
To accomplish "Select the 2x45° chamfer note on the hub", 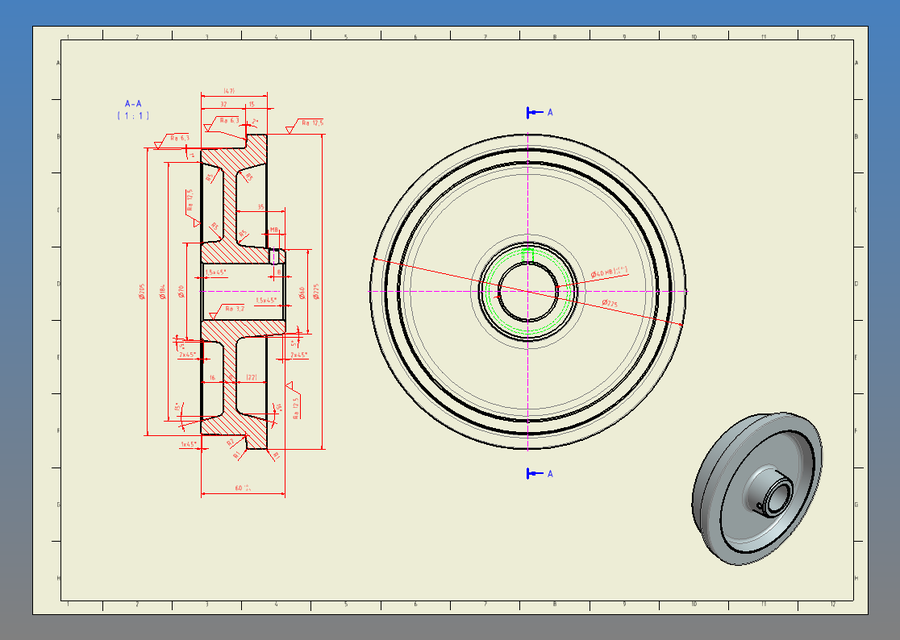I will click(186, 354).
